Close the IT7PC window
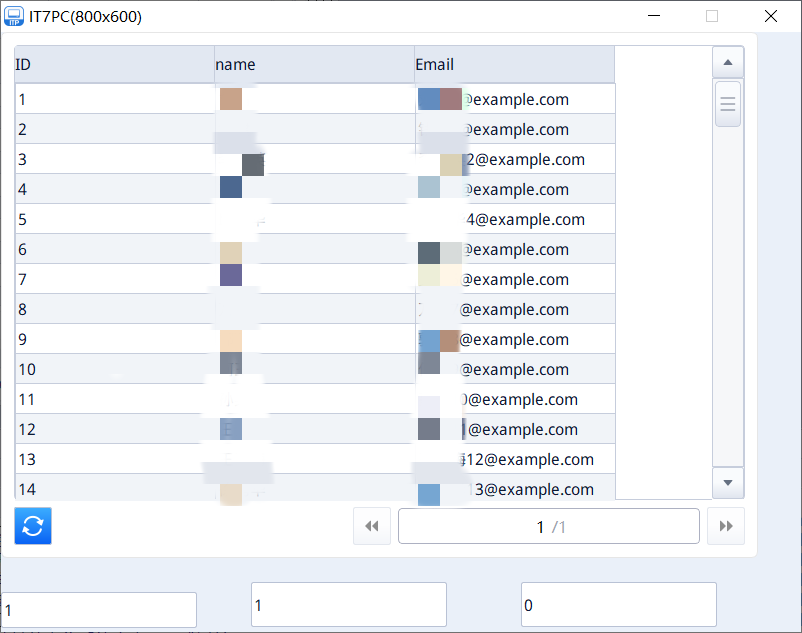Image resolution: width=802 pixels, height=633 pixels. (771, 16)
